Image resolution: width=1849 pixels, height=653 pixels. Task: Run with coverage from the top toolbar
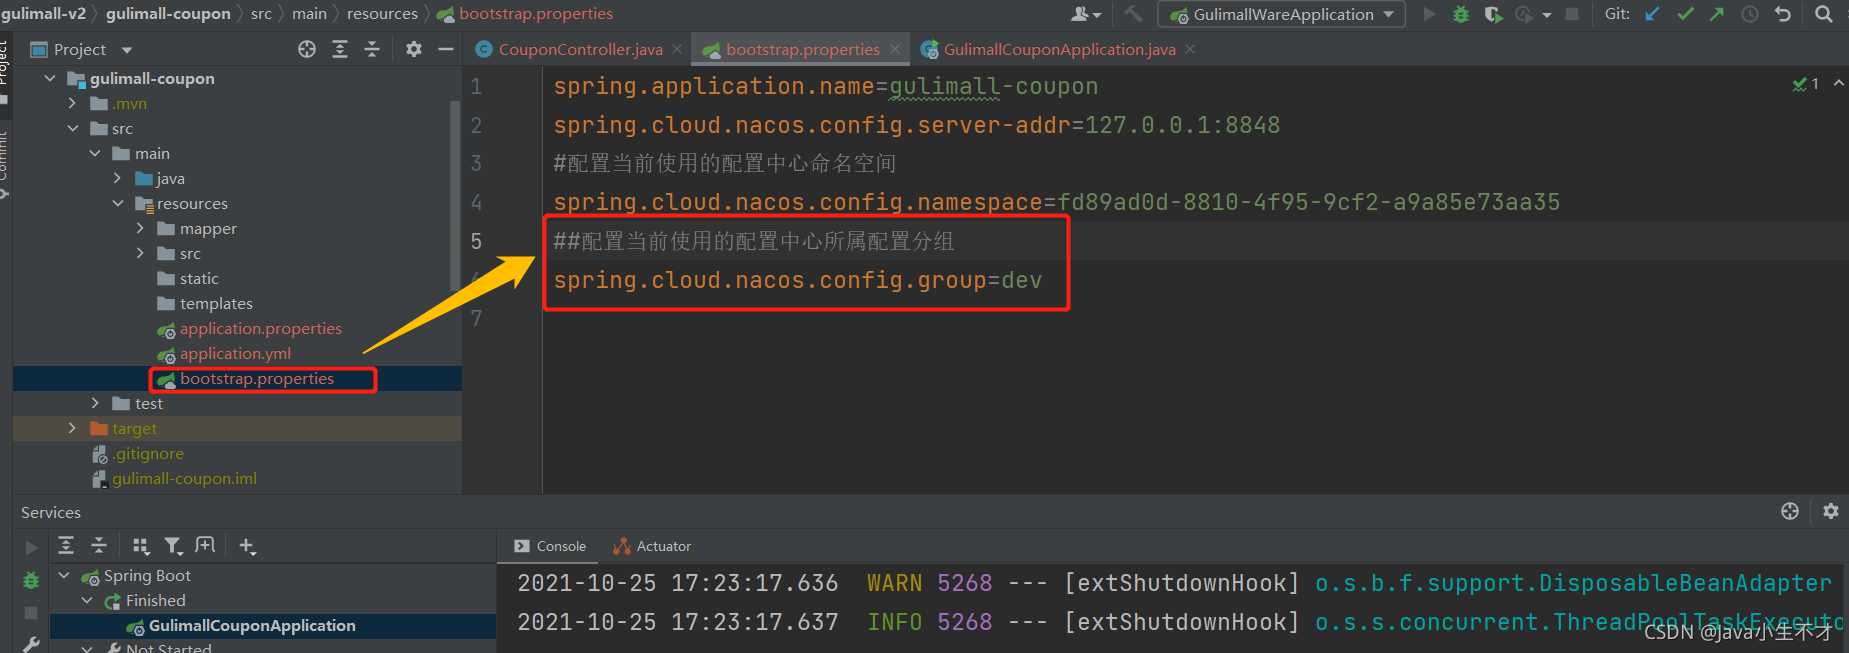click(x=1493, y=14)
